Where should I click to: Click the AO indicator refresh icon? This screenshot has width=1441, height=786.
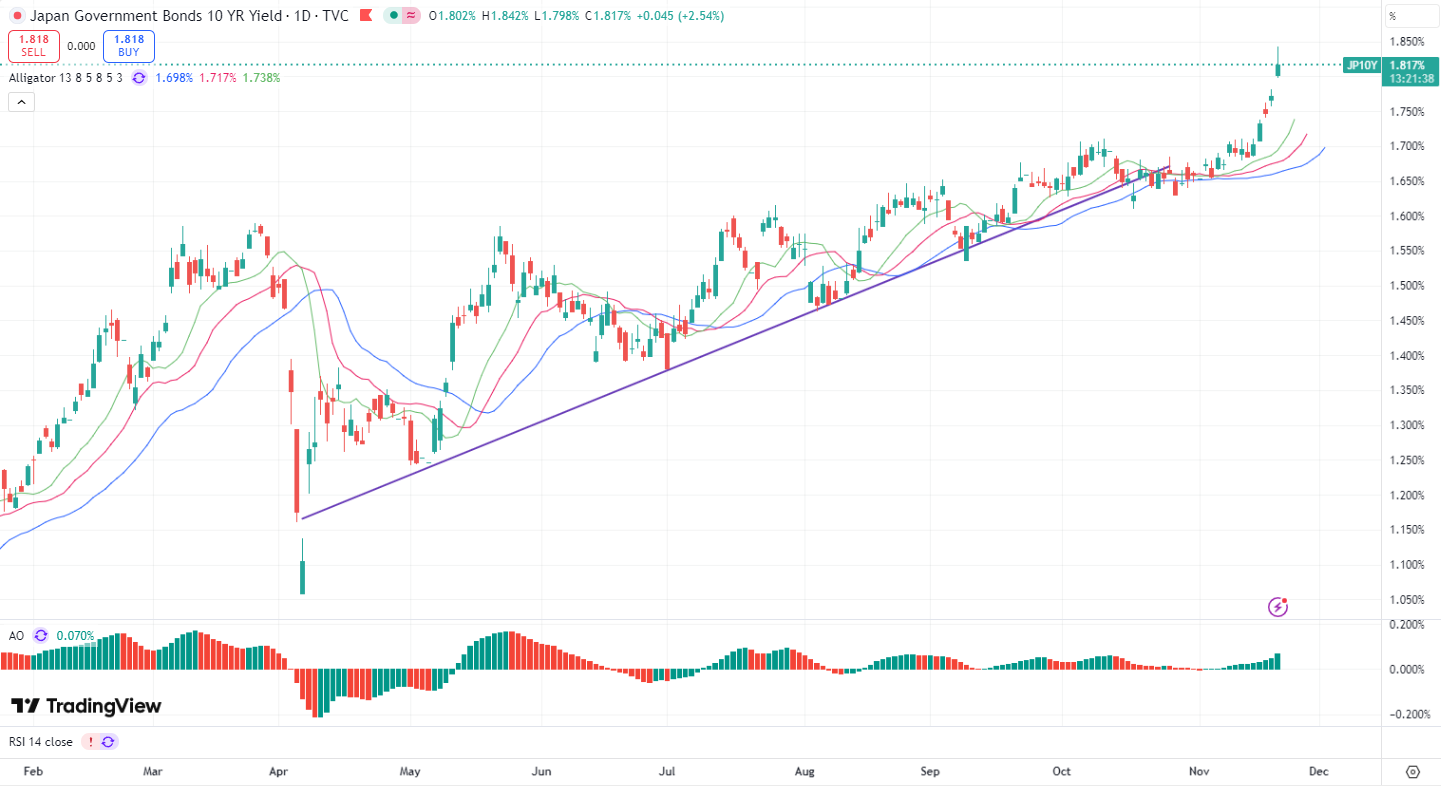(40, 635)
